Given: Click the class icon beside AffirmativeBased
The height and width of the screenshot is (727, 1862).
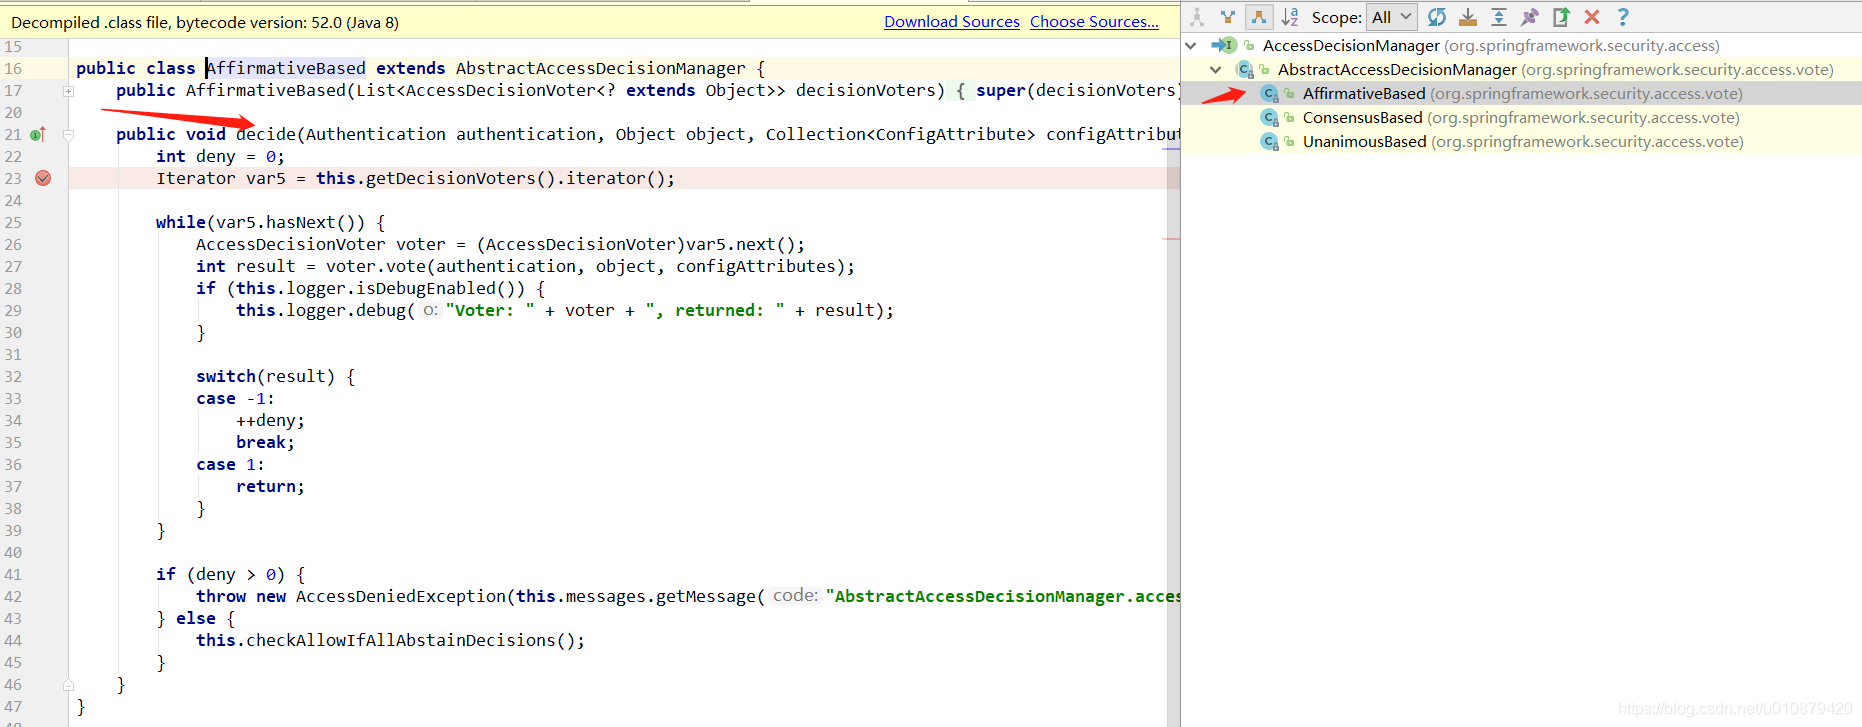Looking at the screenshot, I should pyautogui.click(x=1270, y=93).
